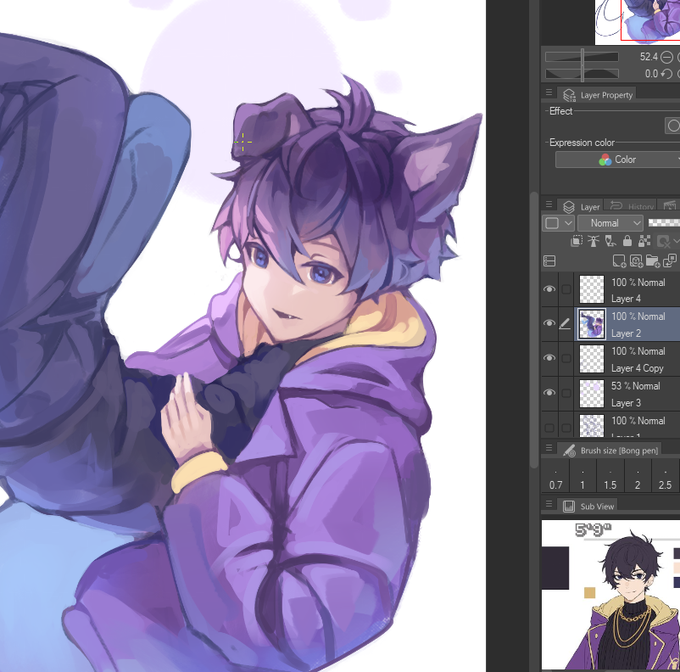Expand the layer mask options arrow

(675, 241)
